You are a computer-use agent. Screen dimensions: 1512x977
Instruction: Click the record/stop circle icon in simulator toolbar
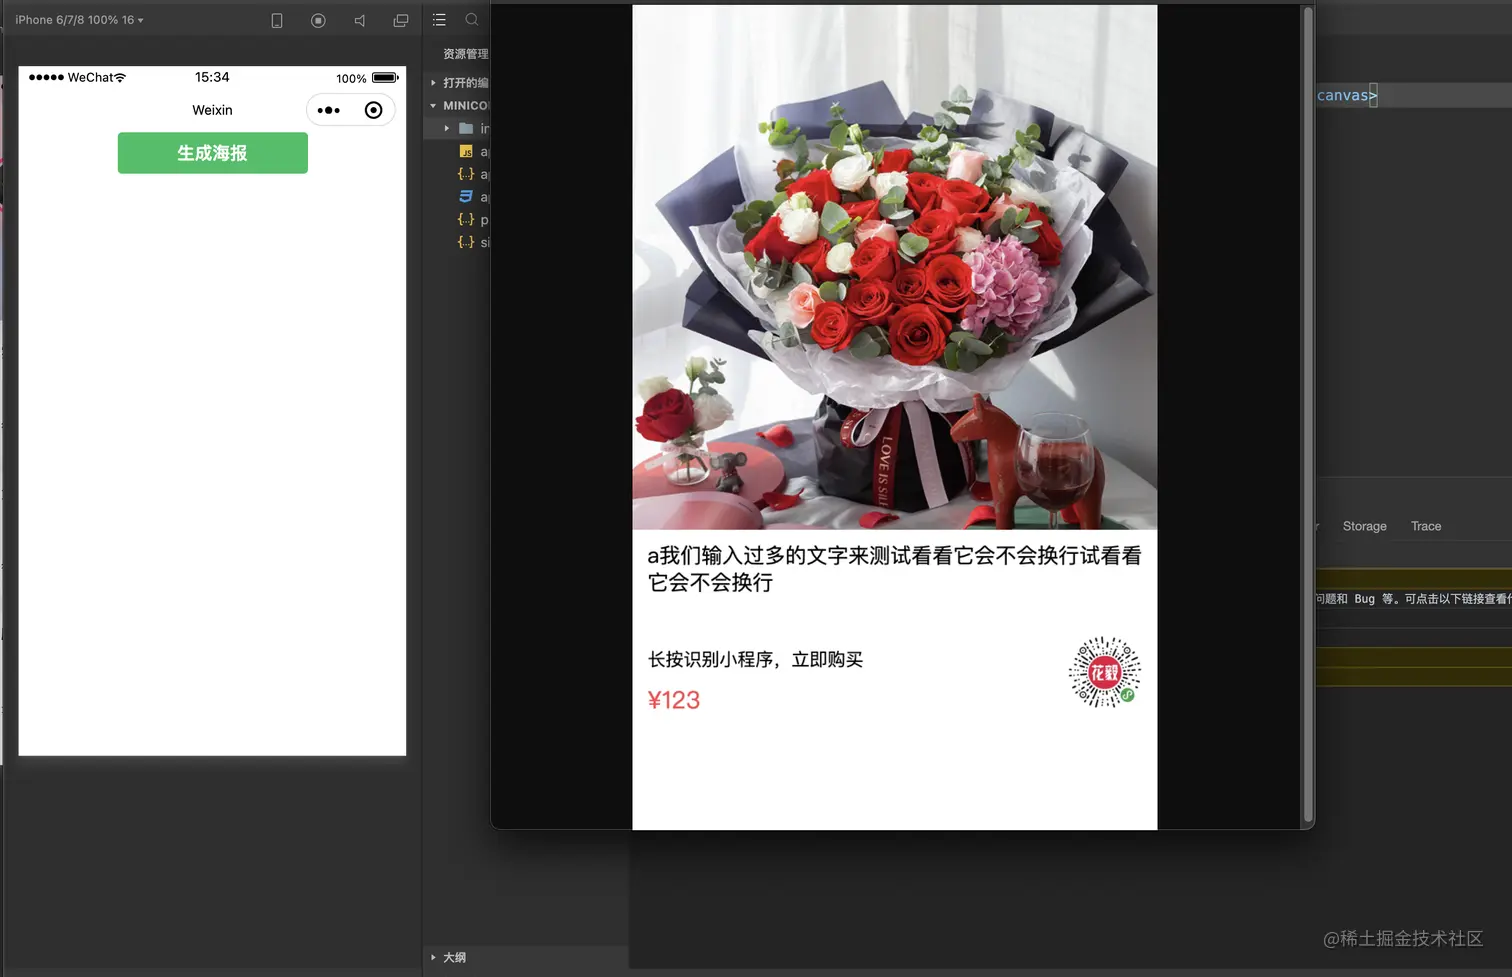[318, 20]
